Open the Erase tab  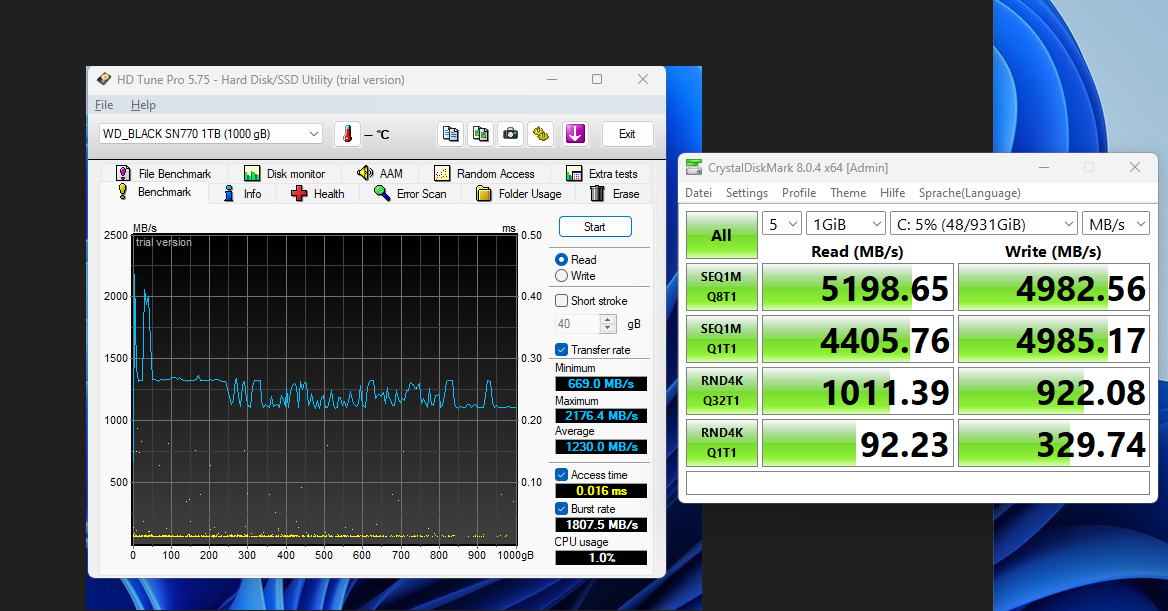[615, 194]
